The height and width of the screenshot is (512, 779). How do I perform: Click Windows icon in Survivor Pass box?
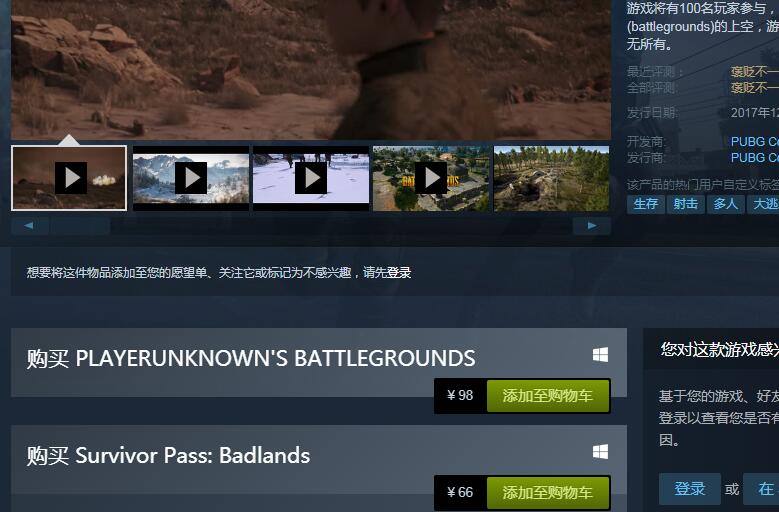(x=601, y=451)
